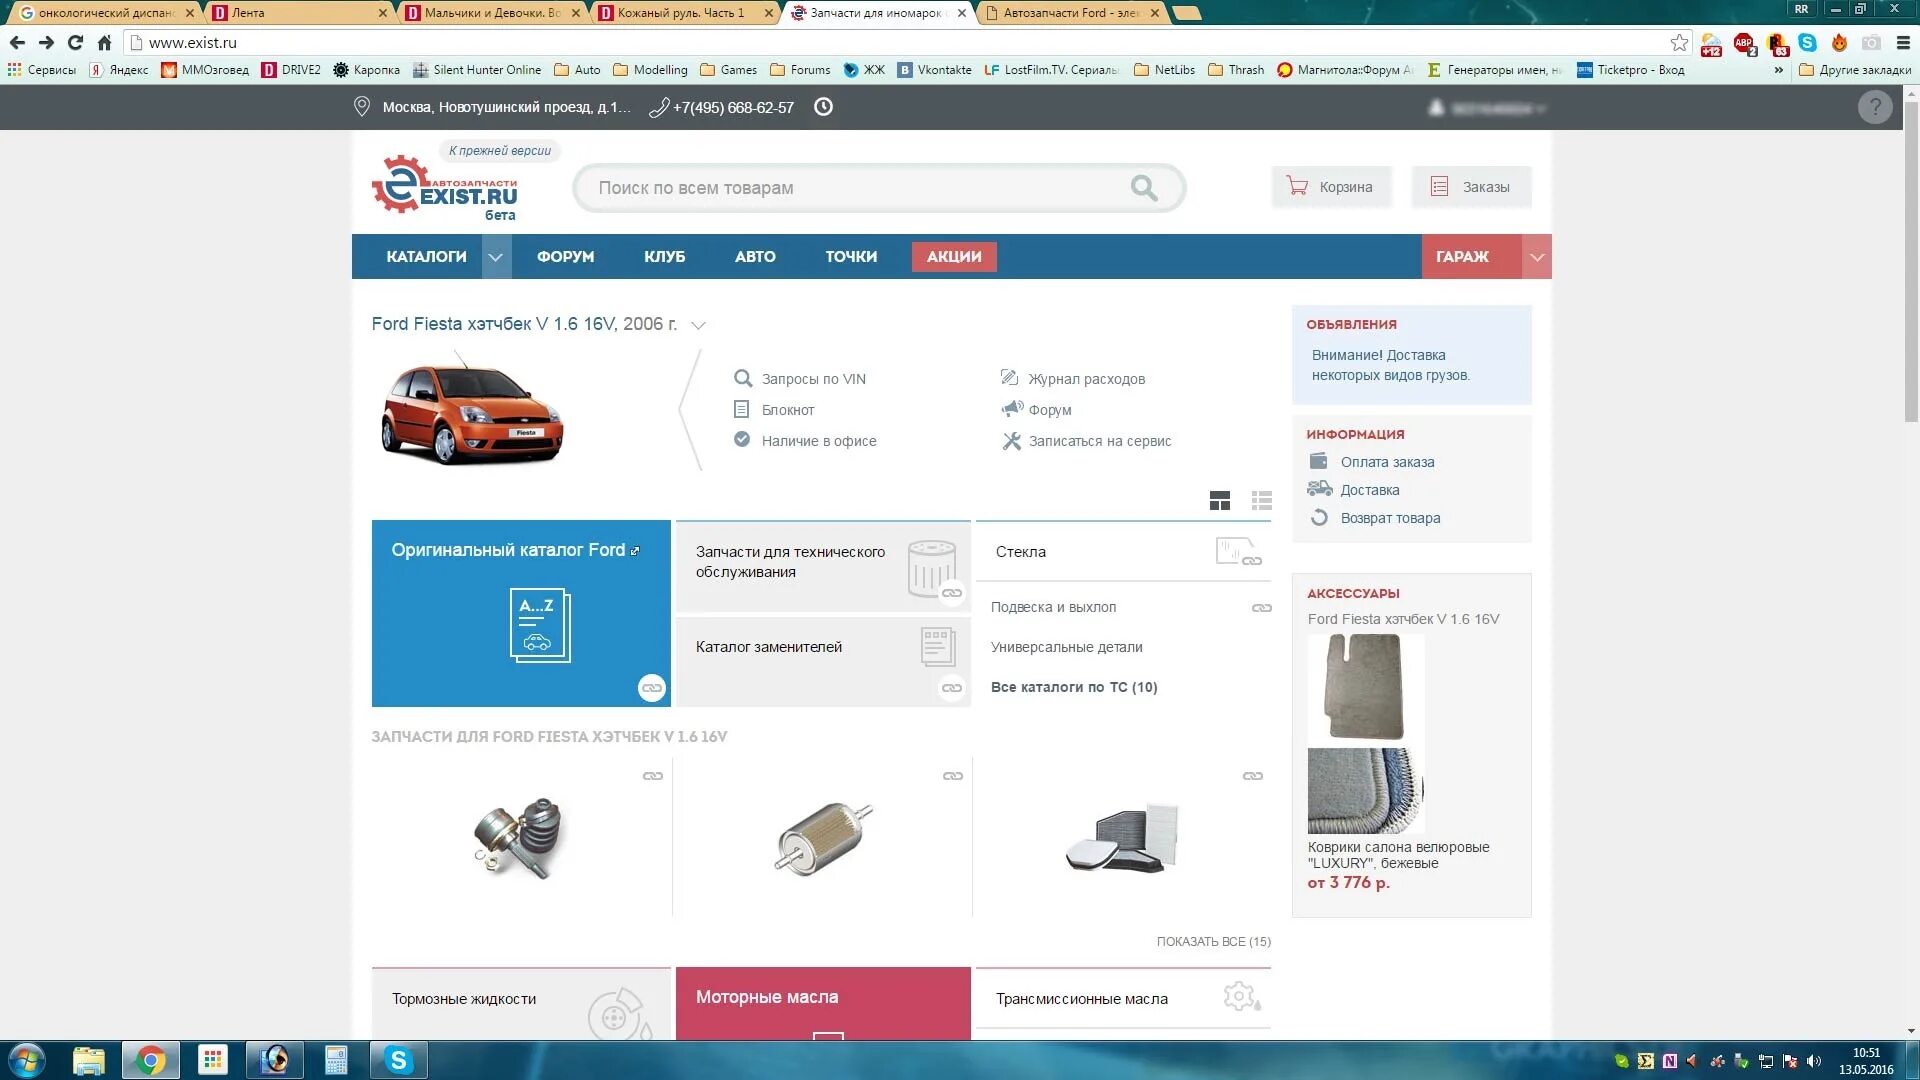
Task: Read the Внимание! Доставка announcement
Action: (x=1391, y=365)
